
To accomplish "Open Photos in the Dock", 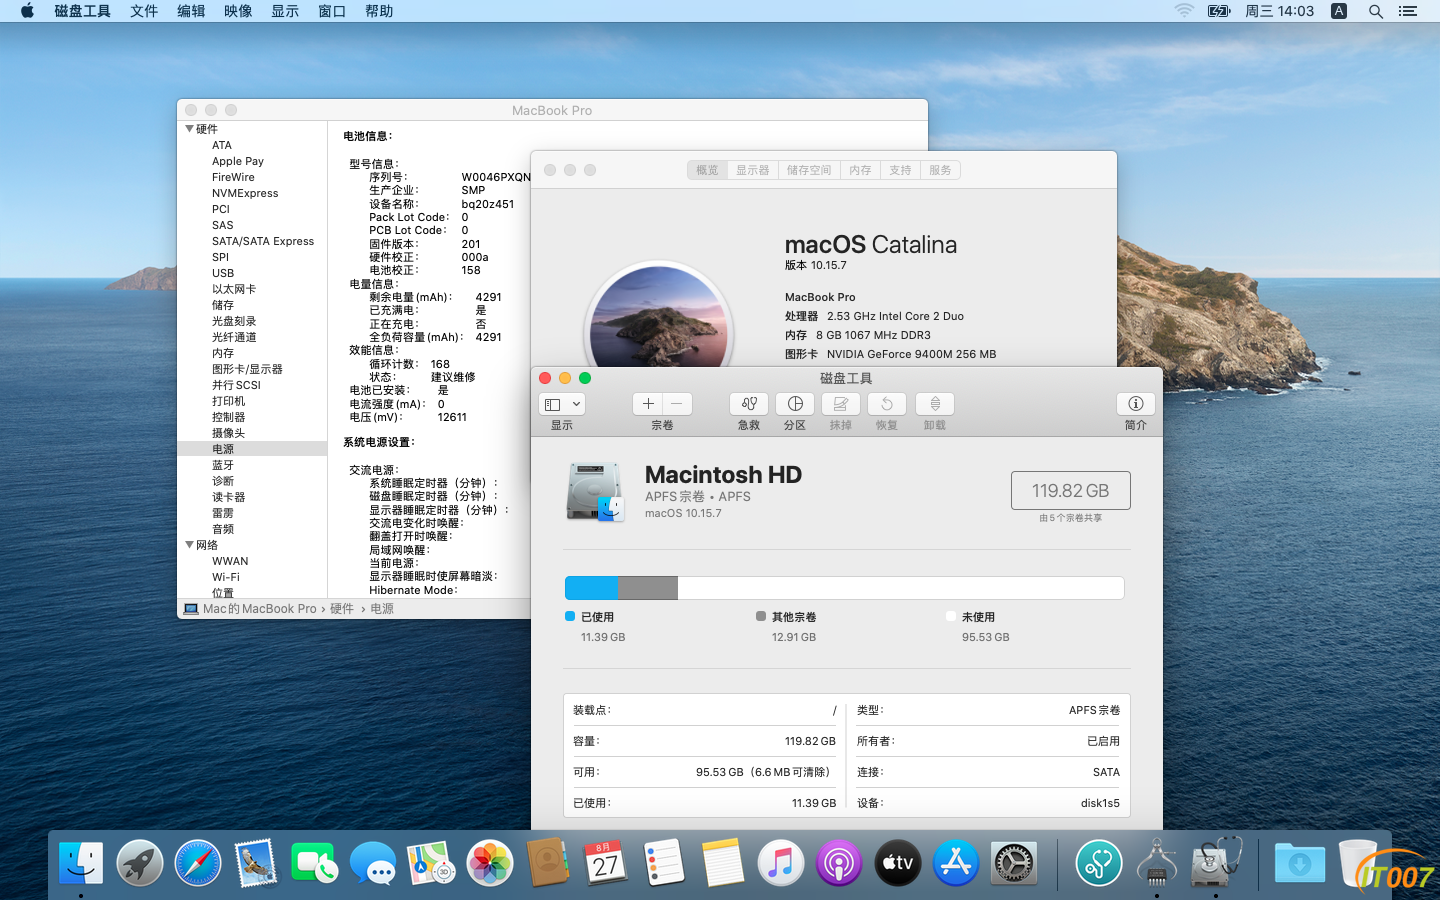I will tap(490, 862).
